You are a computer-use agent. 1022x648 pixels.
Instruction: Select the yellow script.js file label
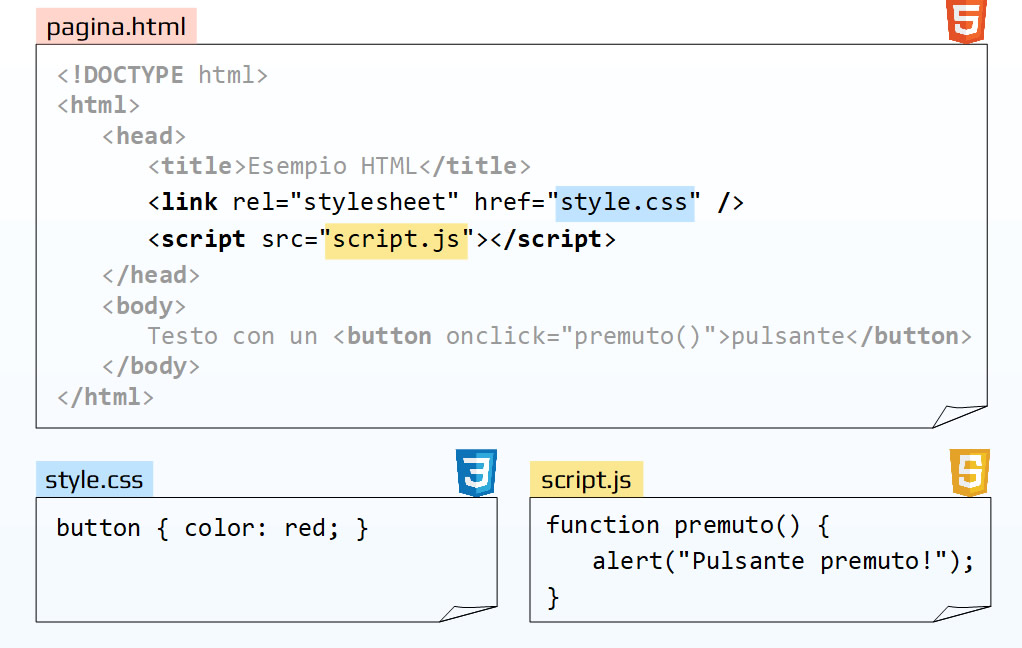tap(586, 480)
